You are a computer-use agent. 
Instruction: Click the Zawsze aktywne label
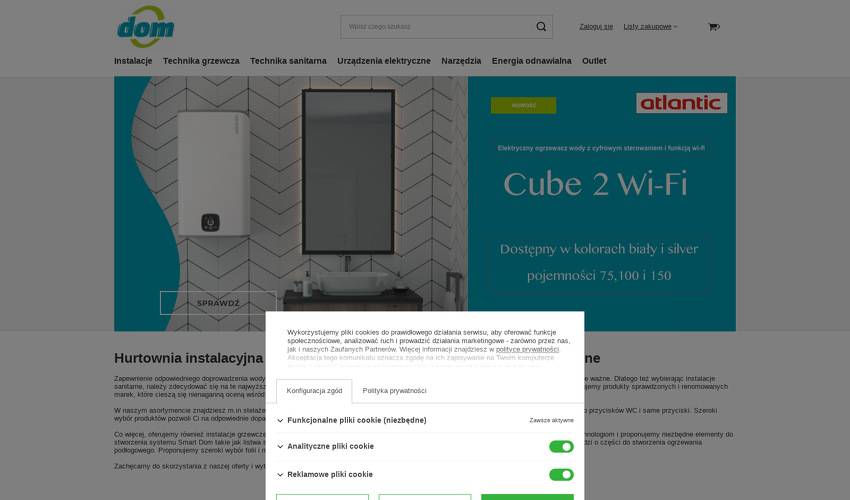click(551, 420)
